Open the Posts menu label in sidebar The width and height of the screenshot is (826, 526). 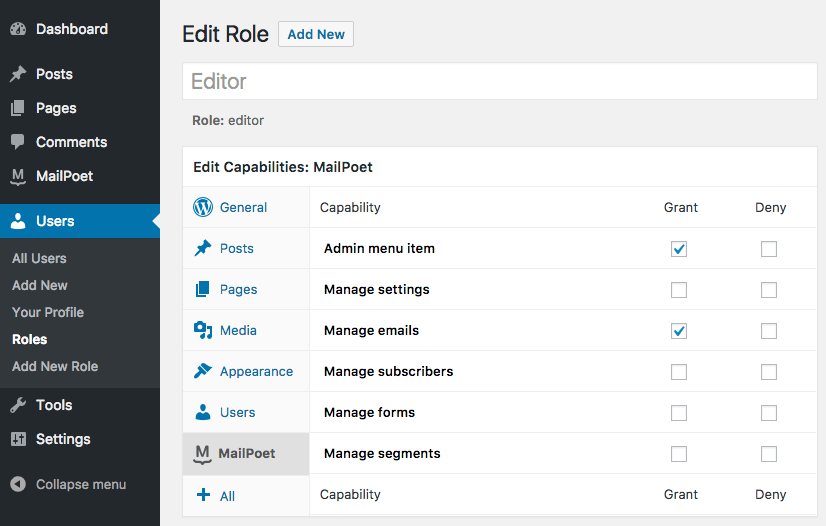click(54, 74)
